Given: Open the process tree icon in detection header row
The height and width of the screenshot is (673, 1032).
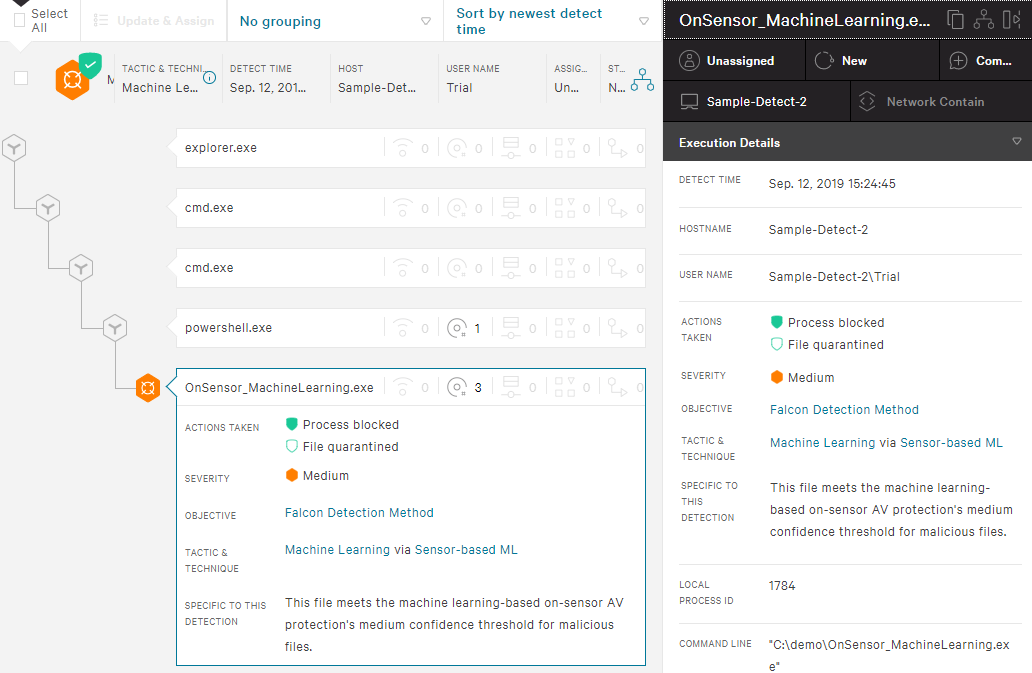Looking at the screenshot, I should 642,80.
